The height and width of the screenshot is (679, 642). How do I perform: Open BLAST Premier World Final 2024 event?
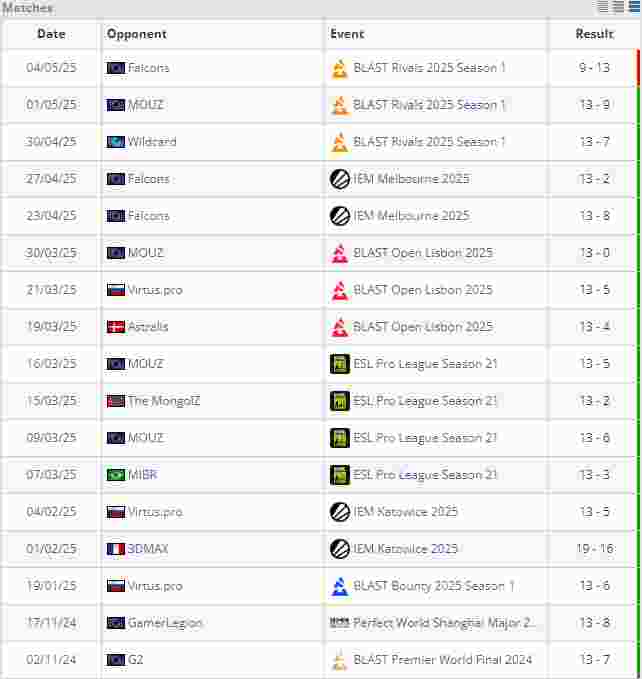[442, 660]
